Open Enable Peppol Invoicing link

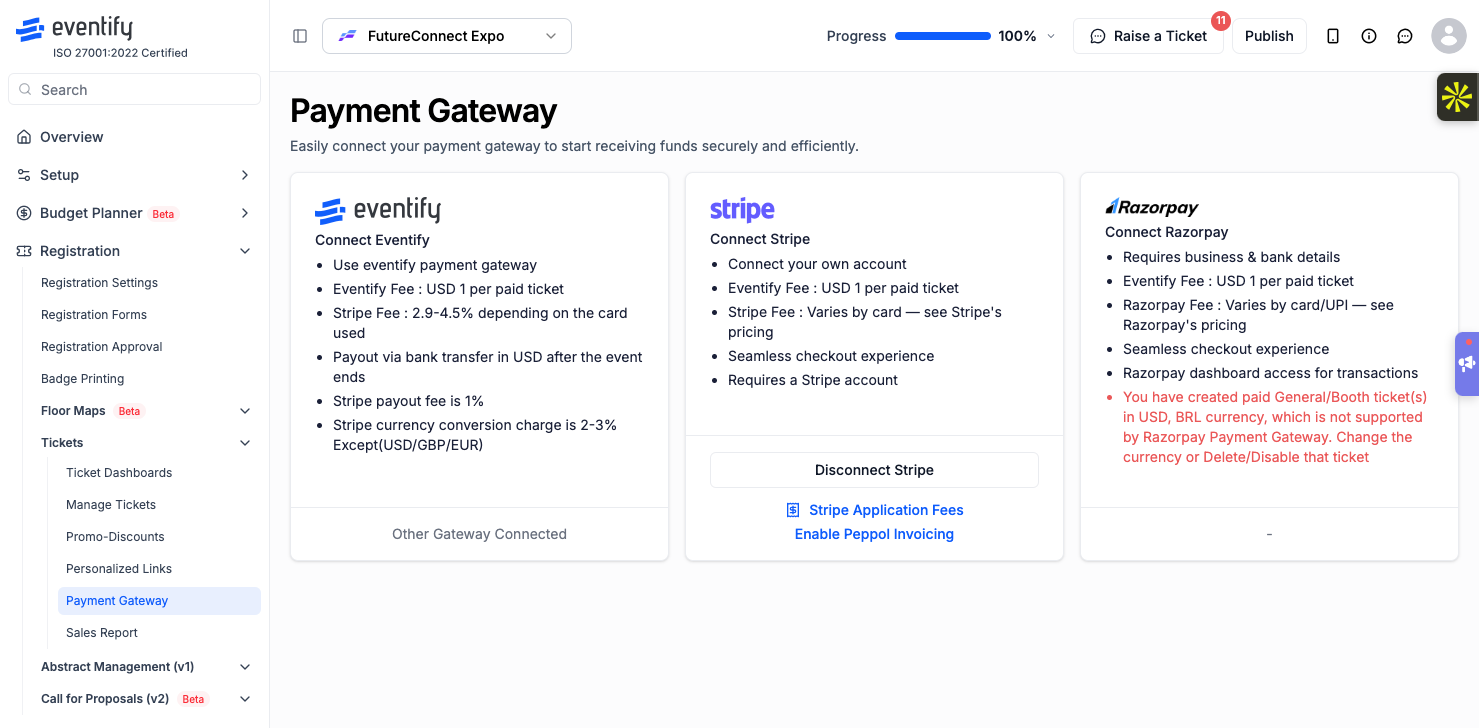coord(874,534)
